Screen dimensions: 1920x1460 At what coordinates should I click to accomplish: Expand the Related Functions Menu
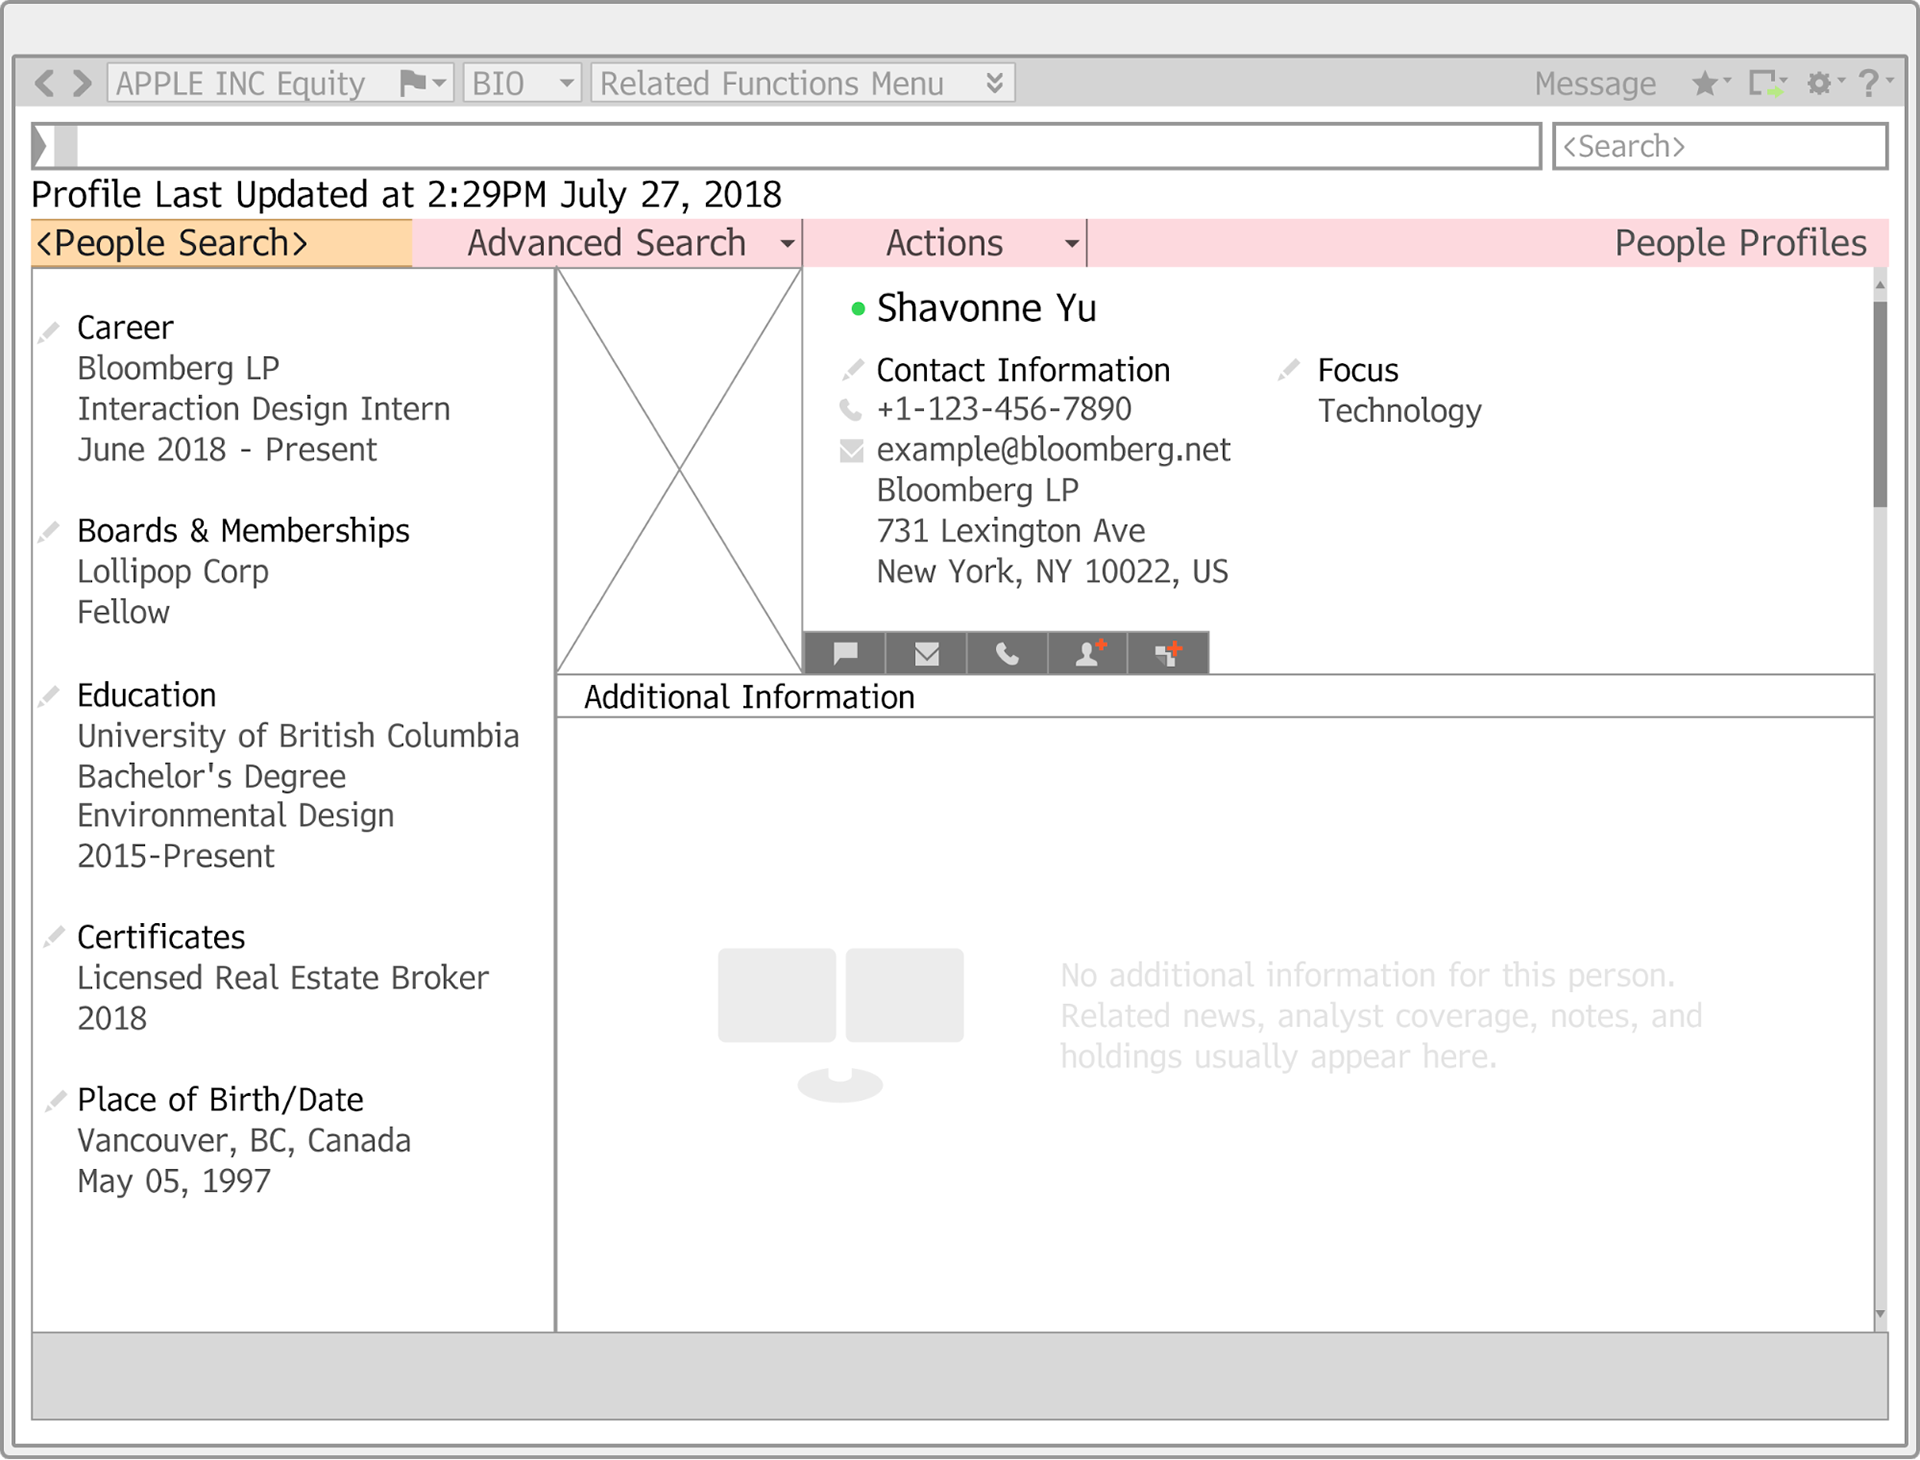[x=802, y=83]
